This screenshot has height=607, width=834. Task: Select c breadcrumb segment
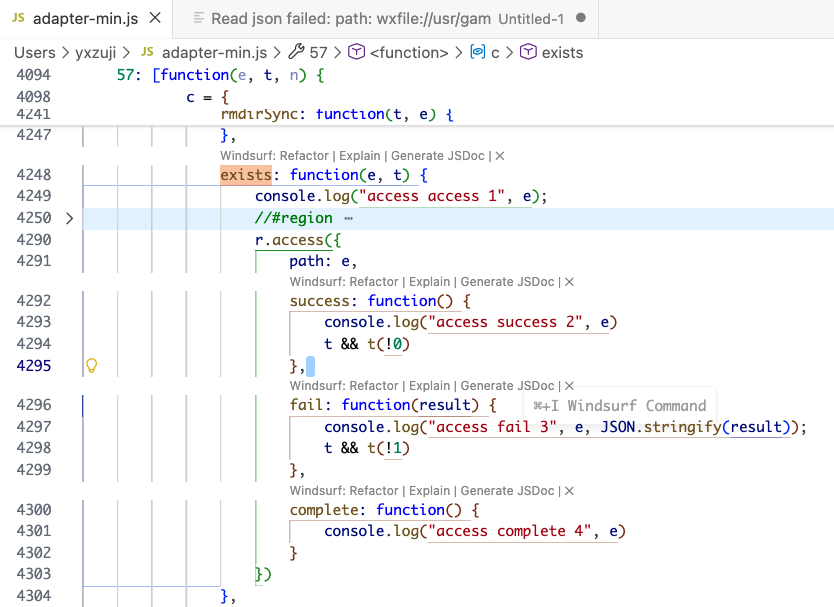pyautogui.click(x=495, y=53)
